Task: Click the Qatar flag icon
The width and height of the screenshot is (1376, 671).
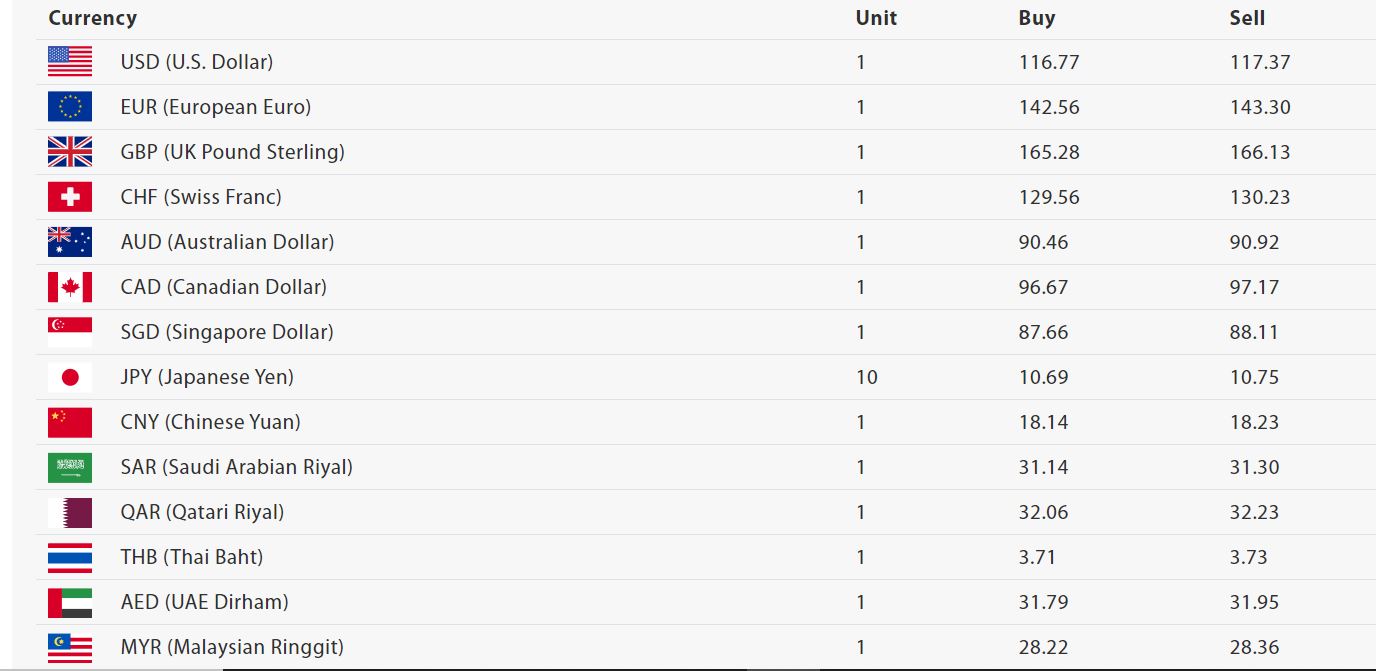Action: 70,512
